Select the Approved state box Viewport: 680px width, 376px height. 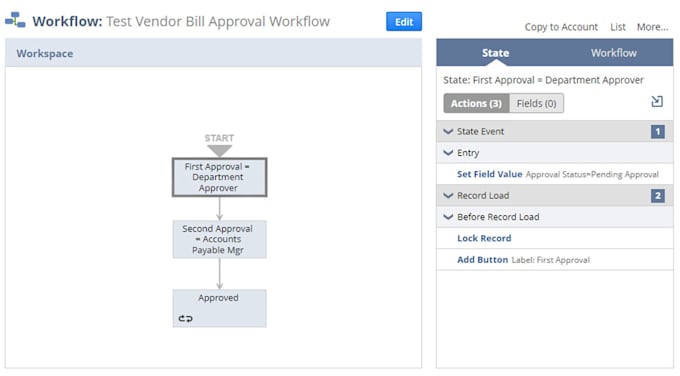[219, 308]
